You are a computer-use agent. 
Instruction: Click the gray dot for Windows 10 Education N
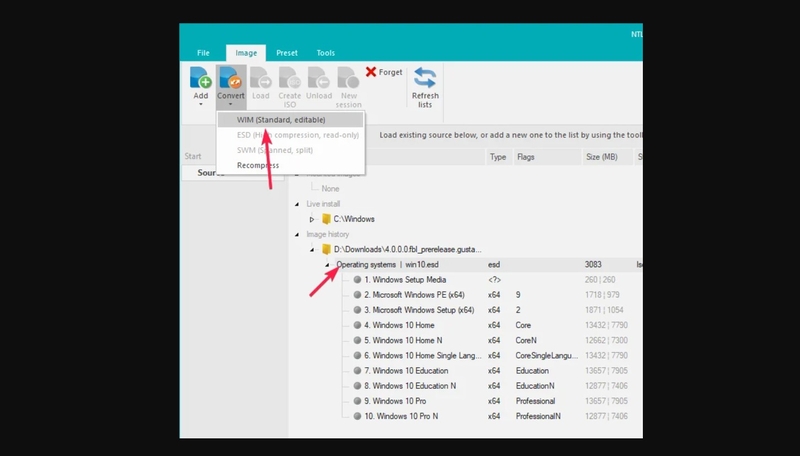tap(357, 386)
